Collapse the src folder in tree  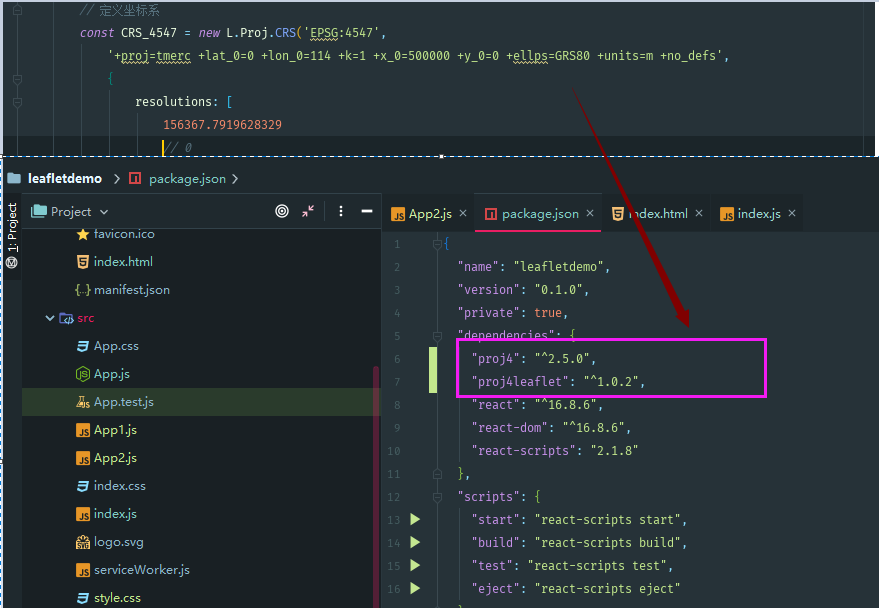(x=50, y=318)
